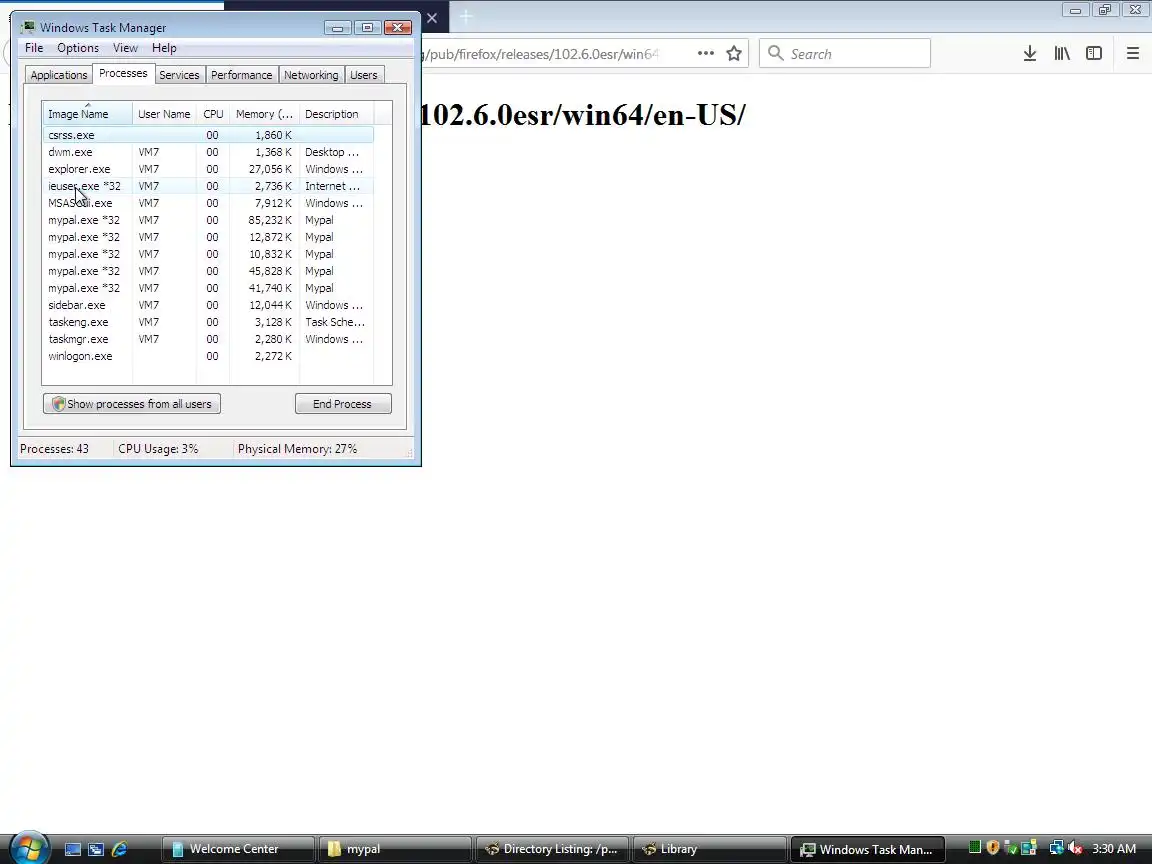
Task: Click the green CPU meter tray icon
Action: (975, 848)
